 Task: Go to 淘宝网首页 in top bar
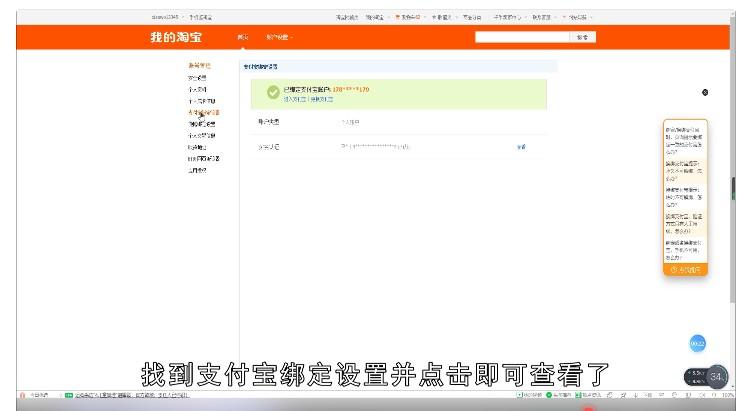(x=347, y=17)
